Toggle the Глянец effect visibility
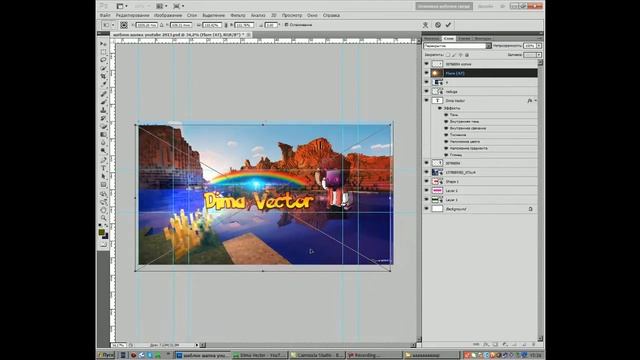 tap(446, 155)
